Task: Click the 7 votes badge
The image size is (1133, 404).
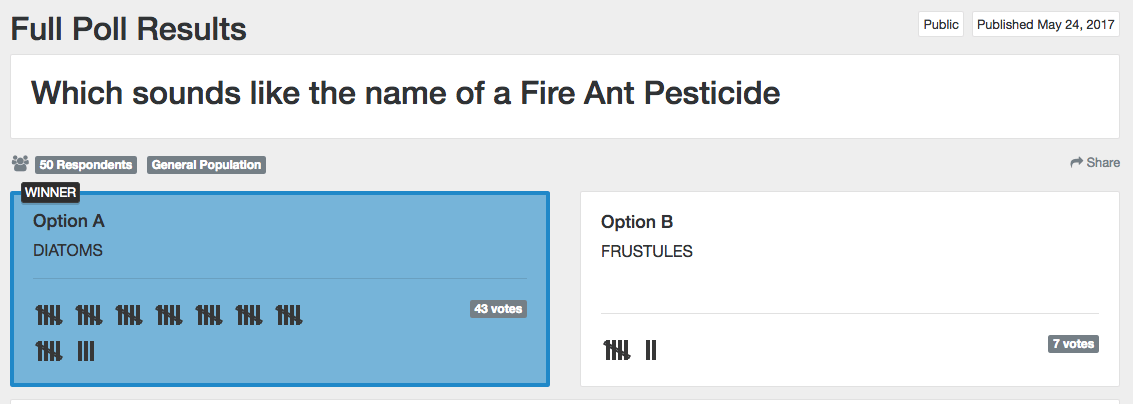Action: click(x=1073, y=344)
